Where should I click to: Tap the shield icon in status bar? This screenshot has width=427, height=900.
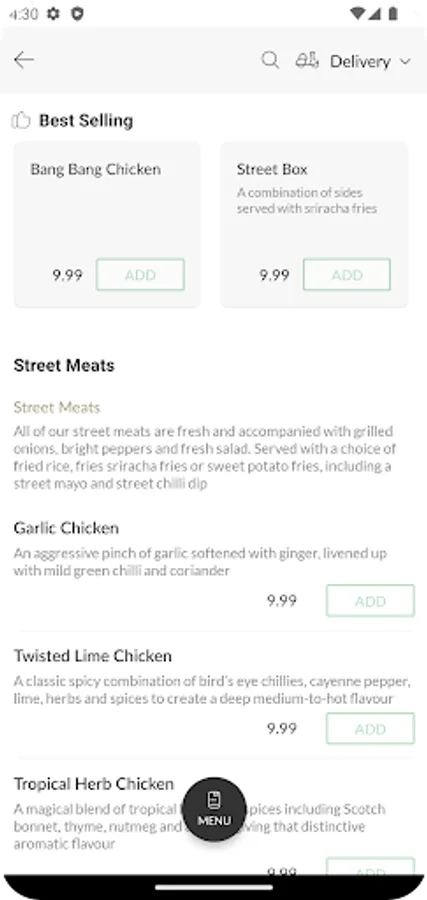click(77, 13)
